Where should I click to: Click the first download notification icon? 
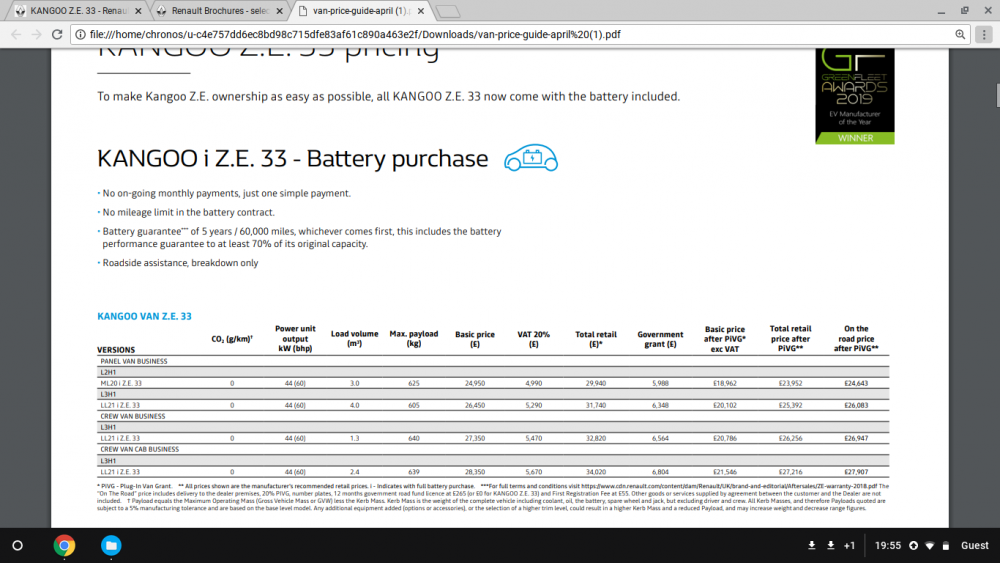(811, 545)
